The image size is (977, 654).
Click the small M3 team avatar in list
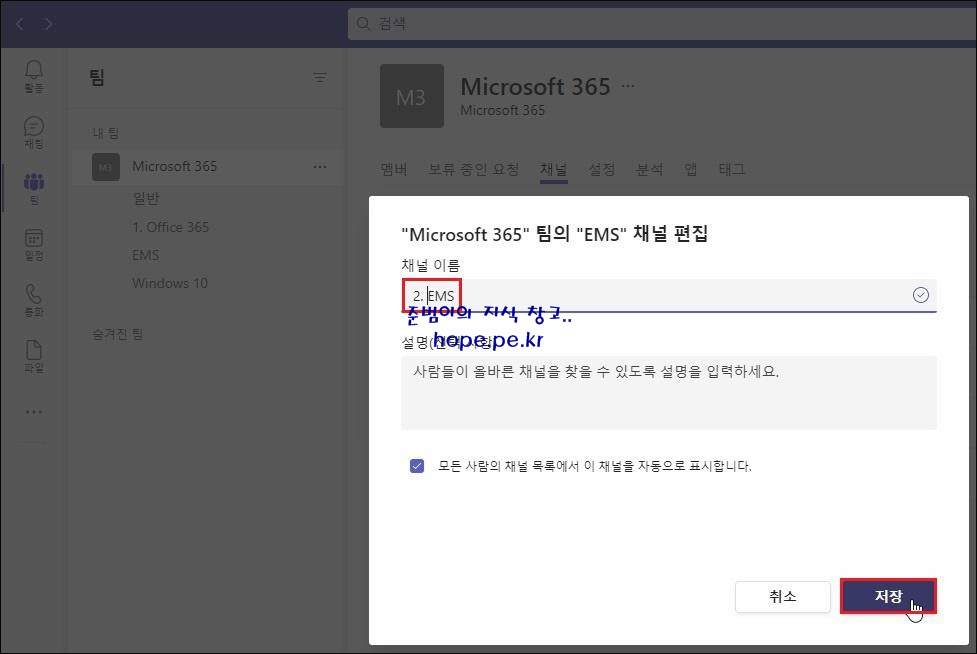click(x=106, y=167)
